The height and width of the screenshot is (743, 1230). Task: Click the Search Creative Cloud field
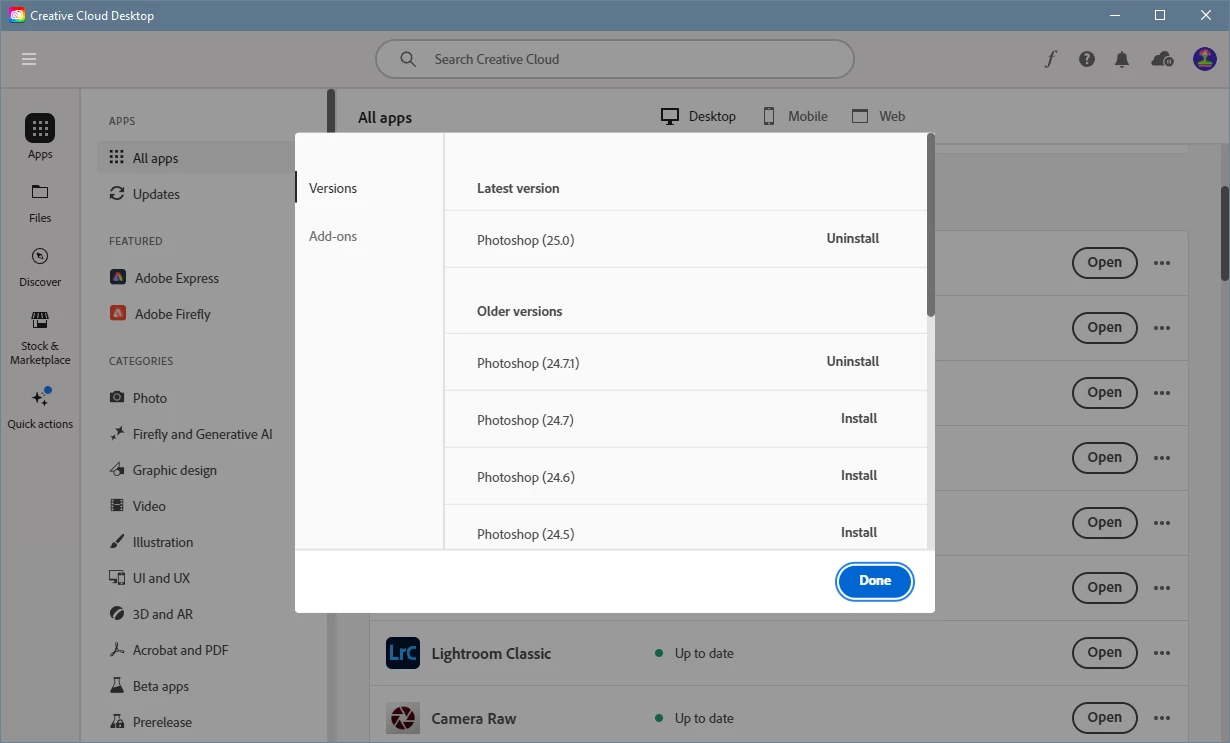coord(615,59)
